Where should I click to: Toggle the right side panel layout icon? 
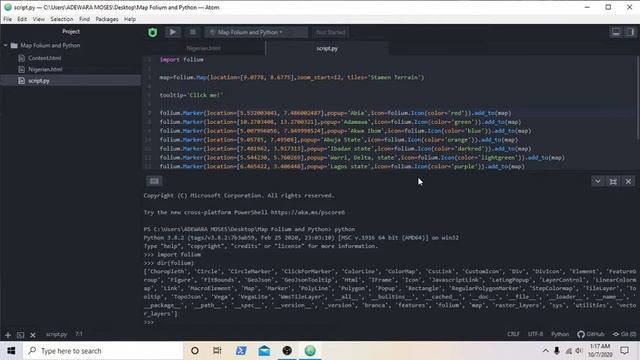click(630, 32)
